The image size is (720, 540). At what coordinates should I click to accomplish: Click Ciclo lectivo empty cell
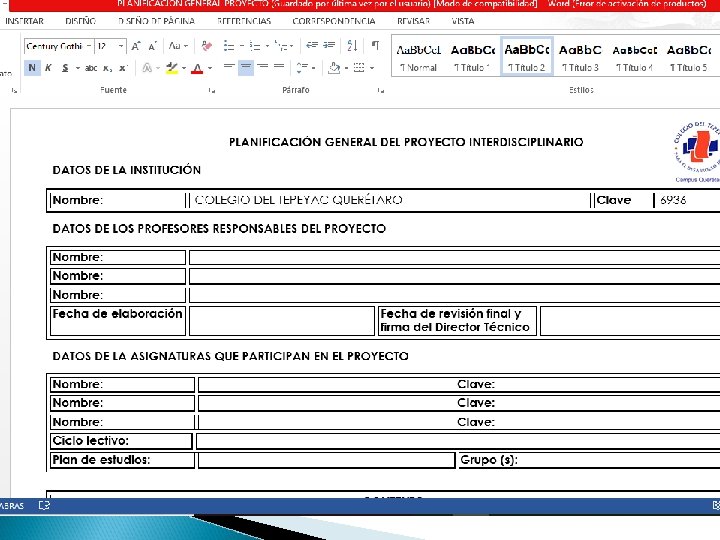(458, 441)
